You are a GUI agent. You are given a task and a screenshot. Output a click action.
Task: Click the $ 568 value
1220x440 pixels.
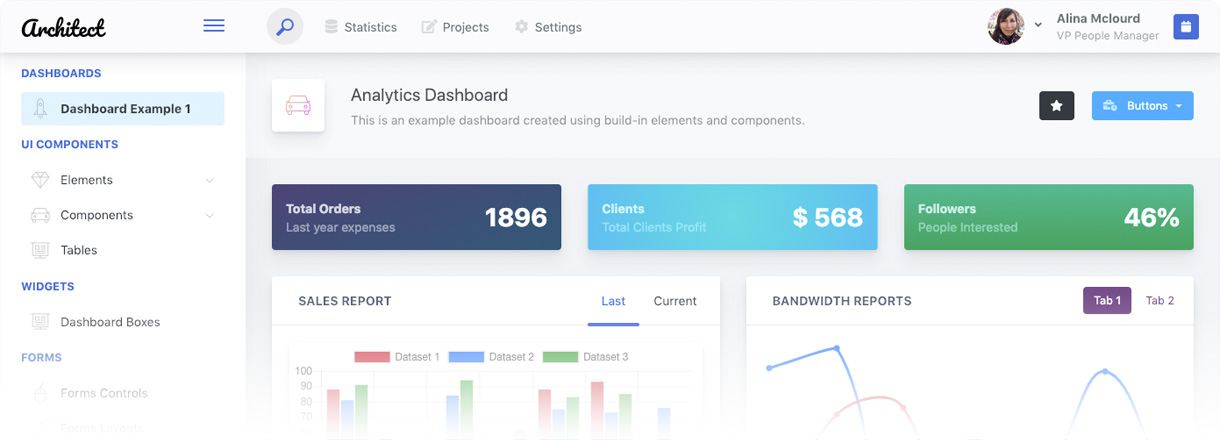(x=828, y=217)
